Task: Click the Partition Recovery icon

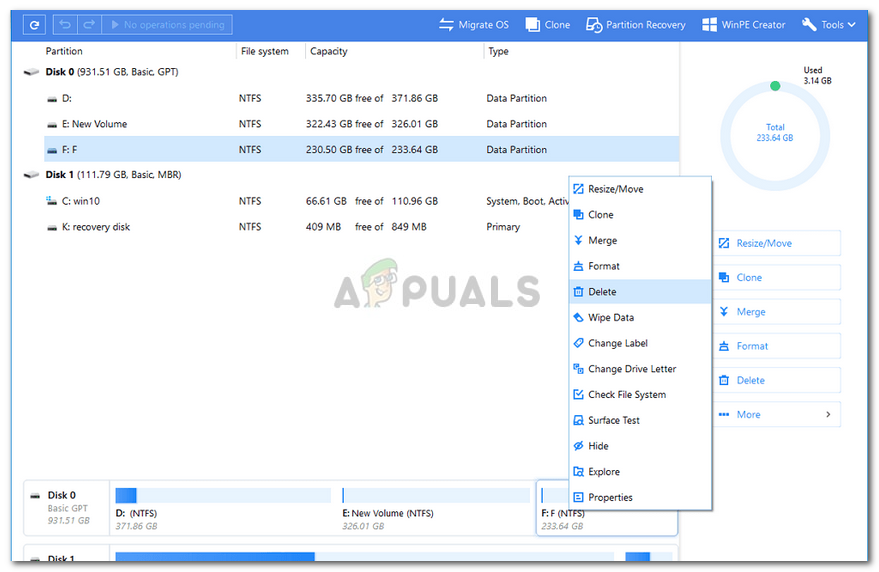Action: coord(594,25)
